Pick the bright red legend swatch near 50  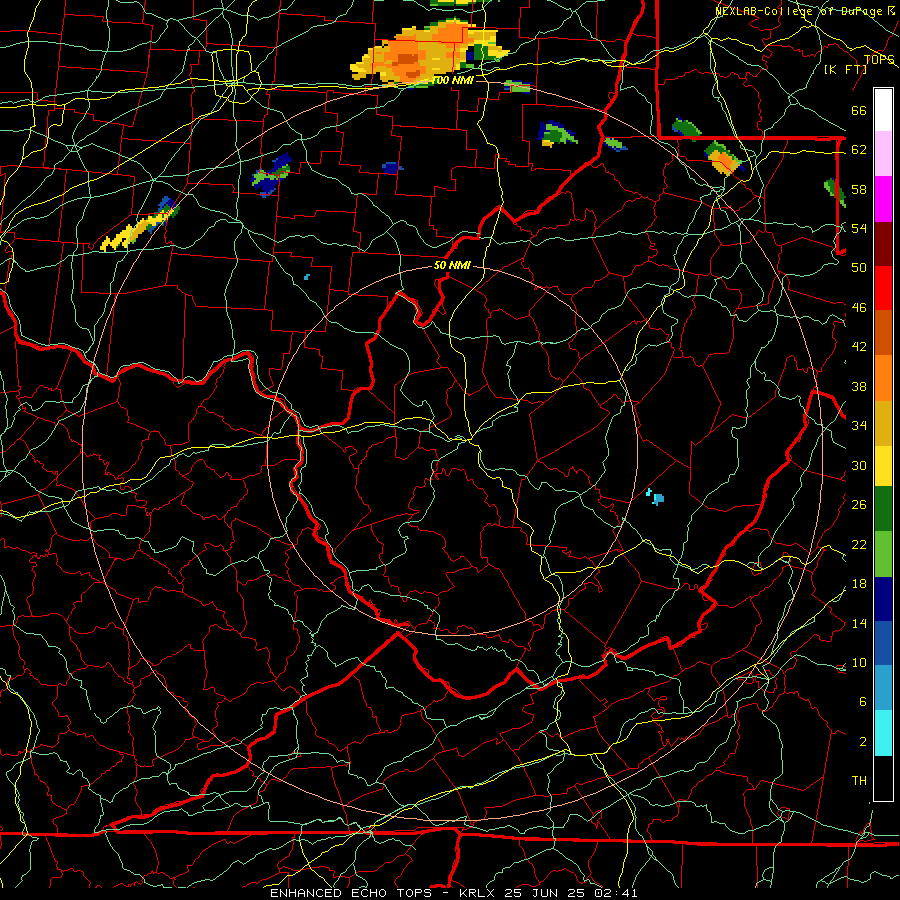click(x=883, y=288)
